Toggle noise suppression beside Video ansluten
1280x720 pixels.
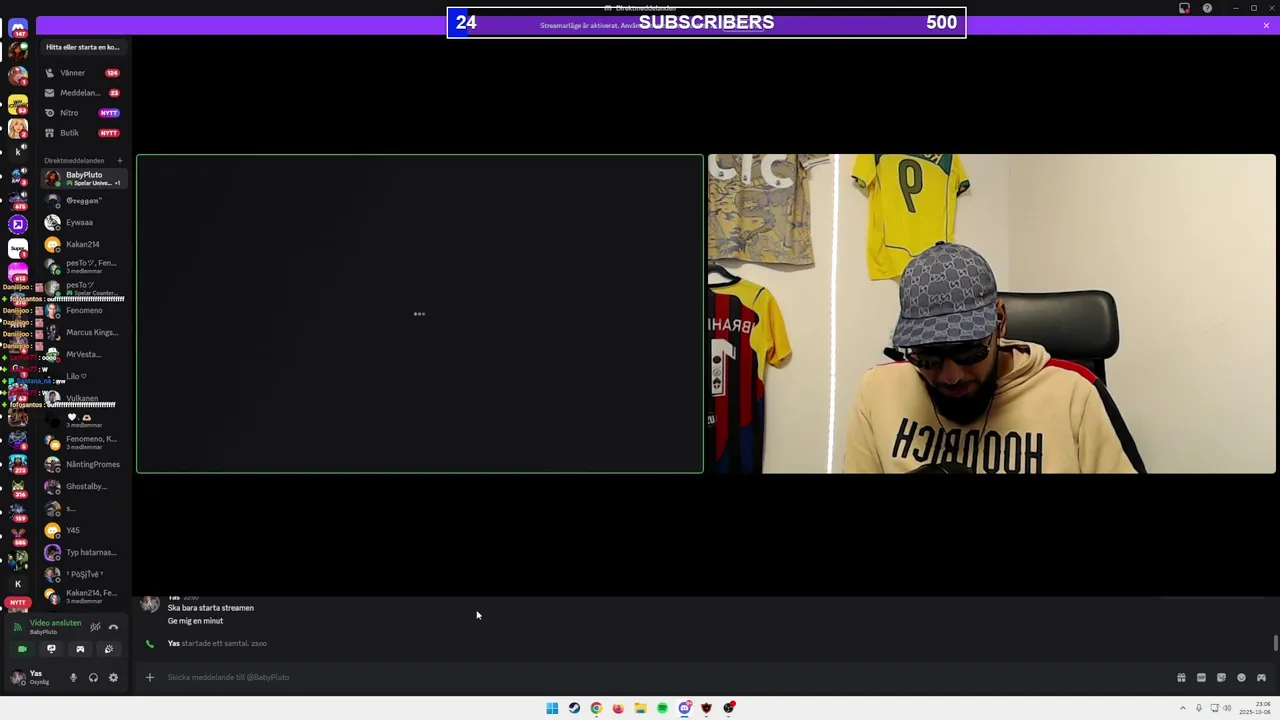pos(95,627)
